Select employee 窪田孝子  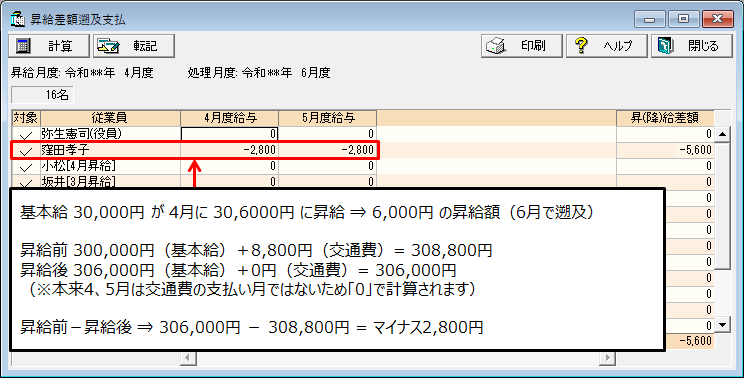[111, 150]
